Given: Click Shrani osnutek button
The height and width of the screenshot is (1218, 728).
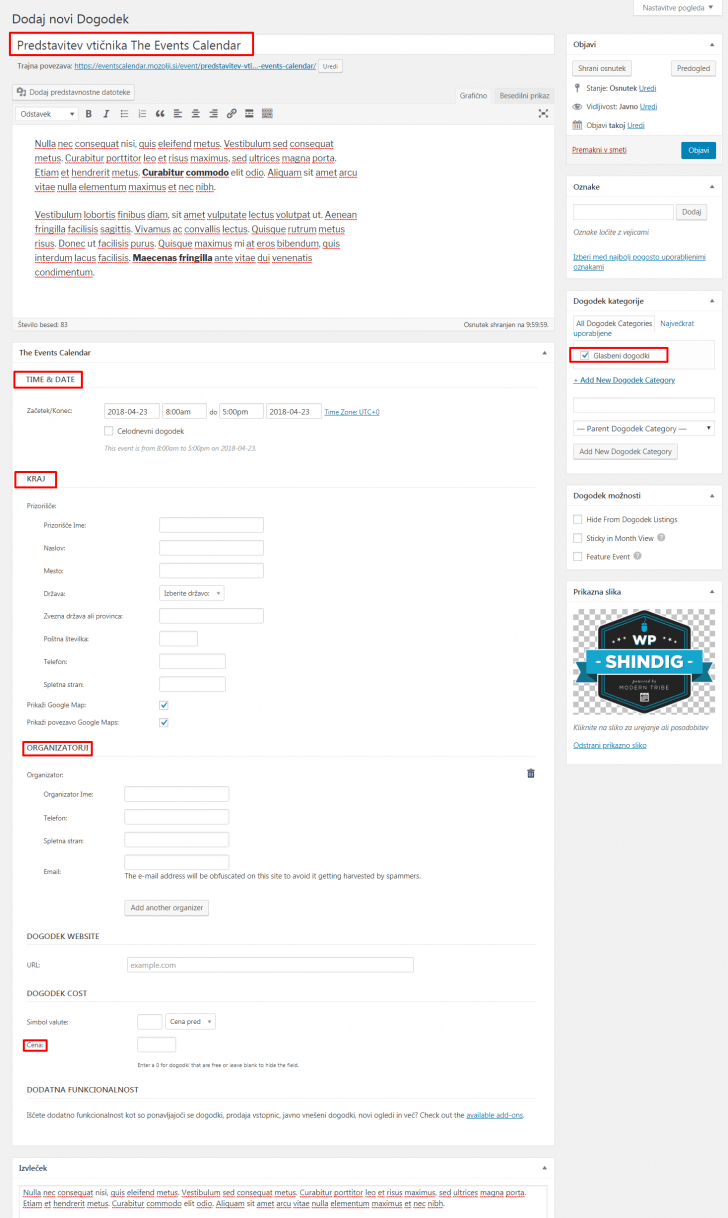Looking at the screenshot, I should 602,68.
